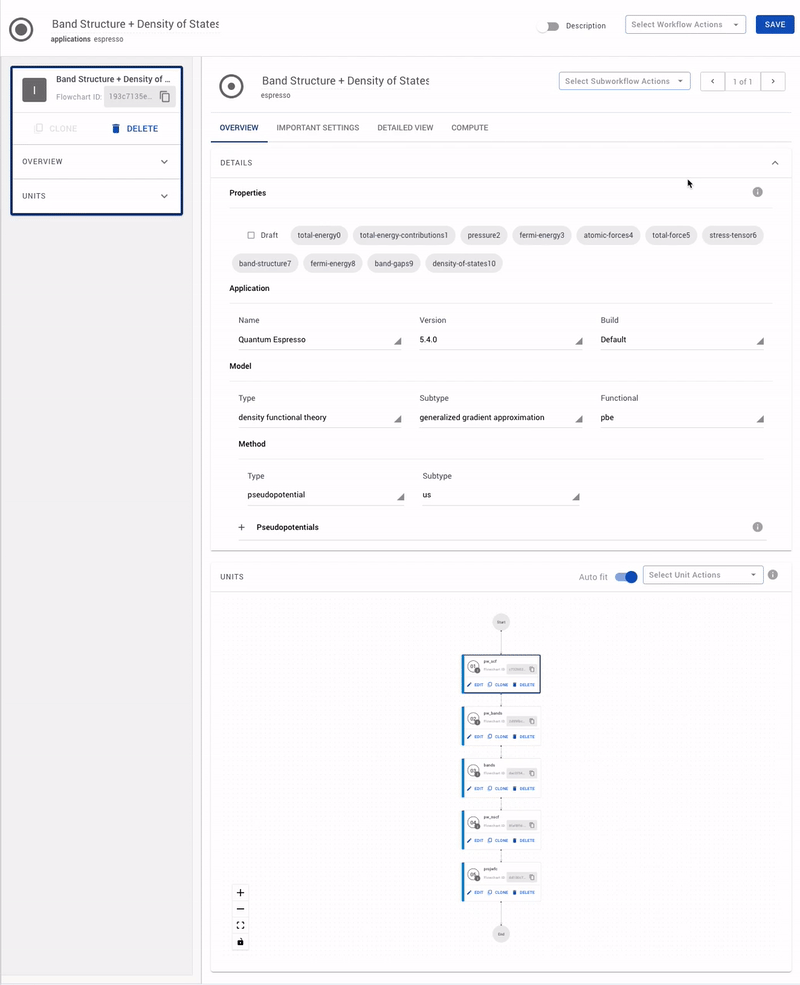The width and height of the screenshot is (800, 985).
Task: Copy the pw_nscf unit Flowchart ID
Action: [x=532, y=825]
